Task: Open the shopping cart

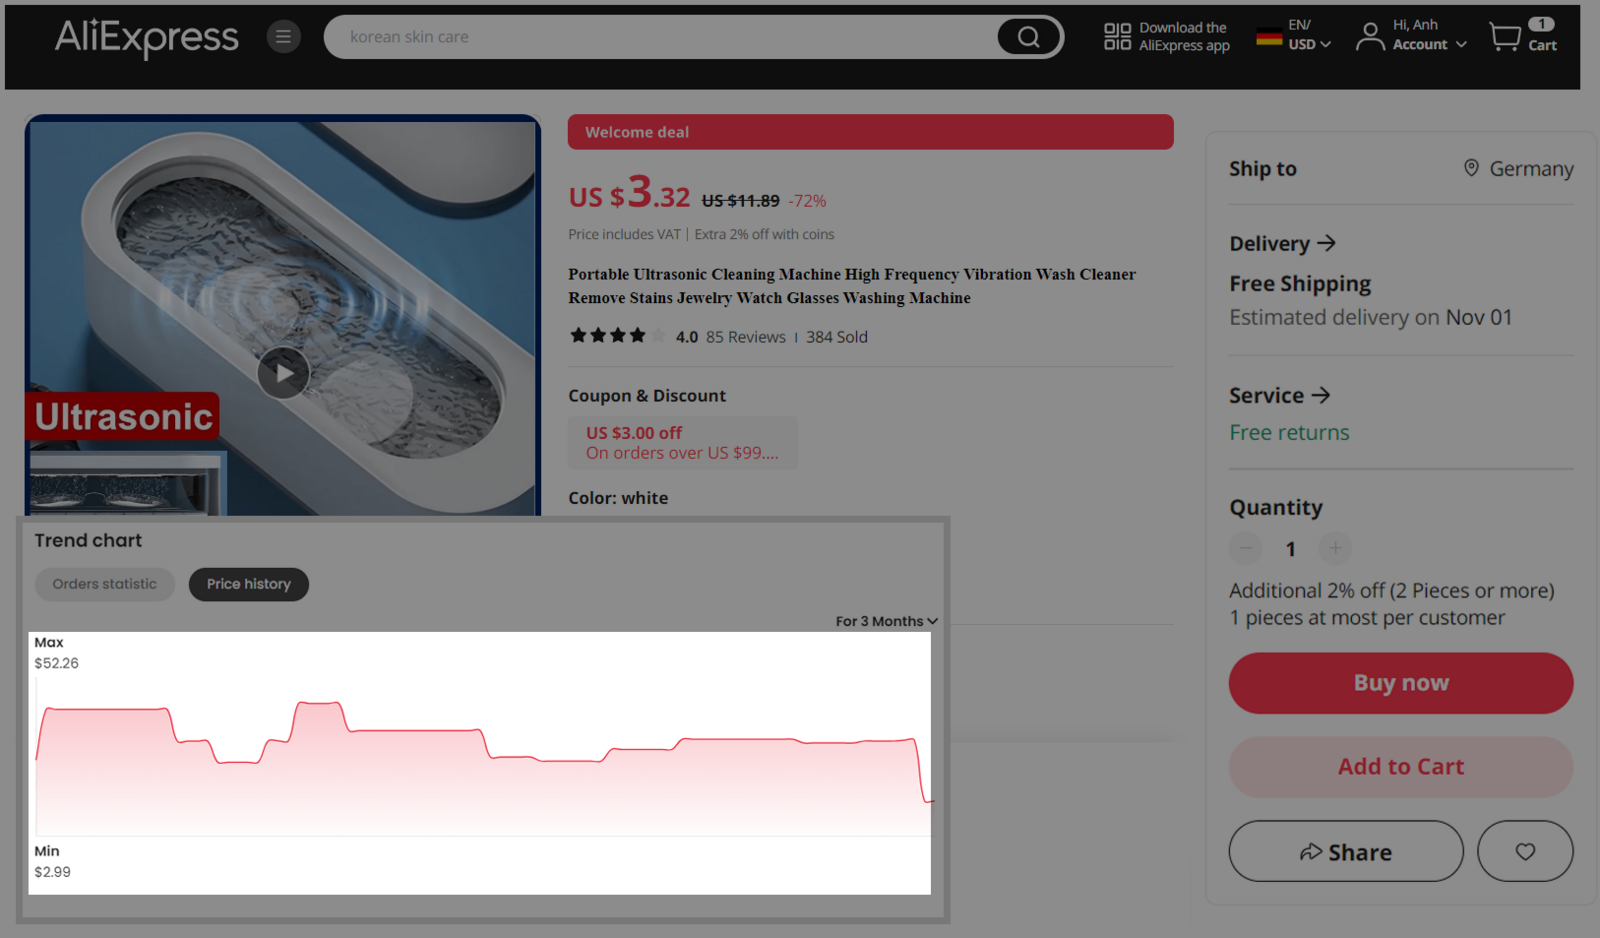Action: click(1522, 37)
